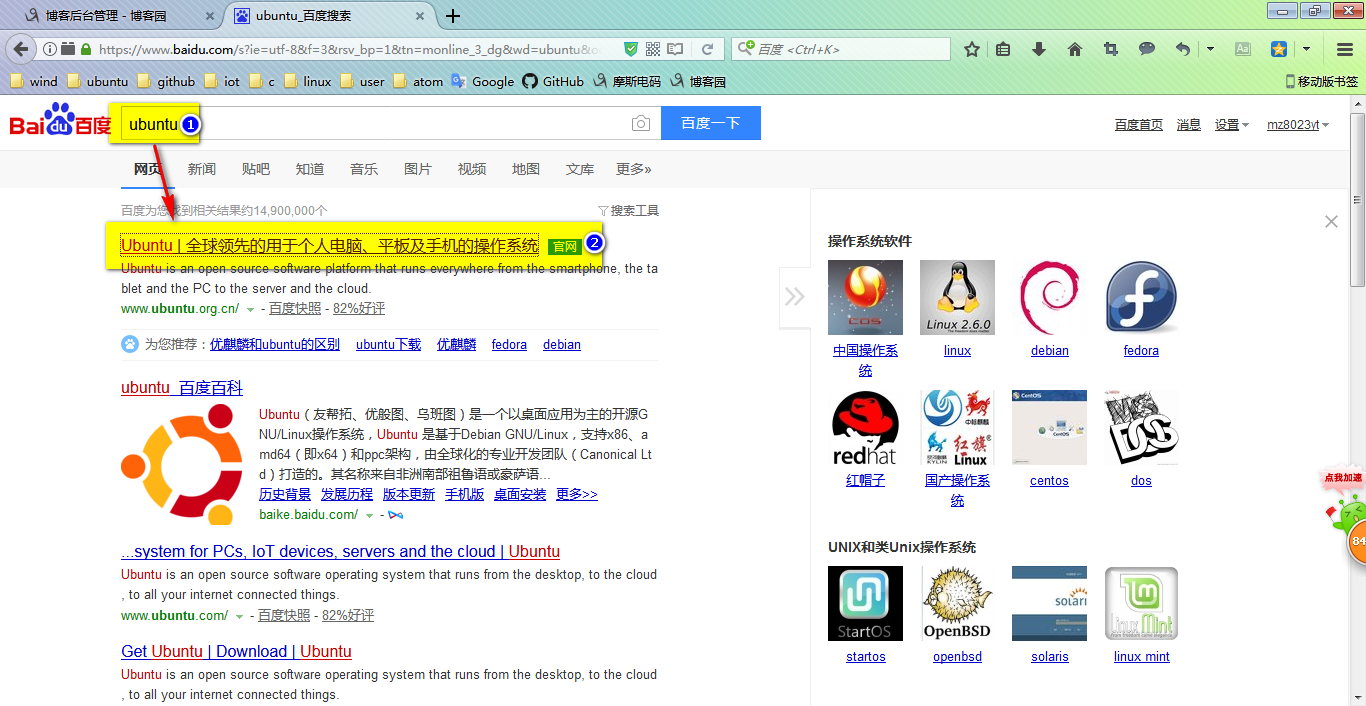
Task: Click the 消息 link
Action: pyautogui.click(x=1188, y=125)
